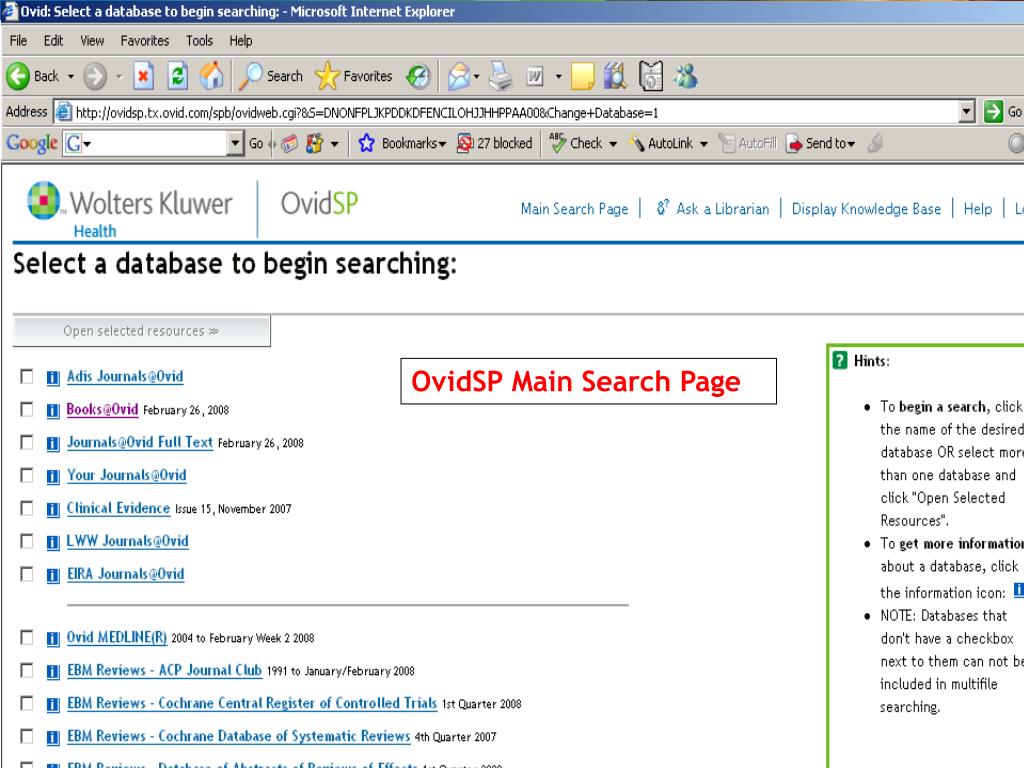Click the Forward arrow icon

(95, 76)
